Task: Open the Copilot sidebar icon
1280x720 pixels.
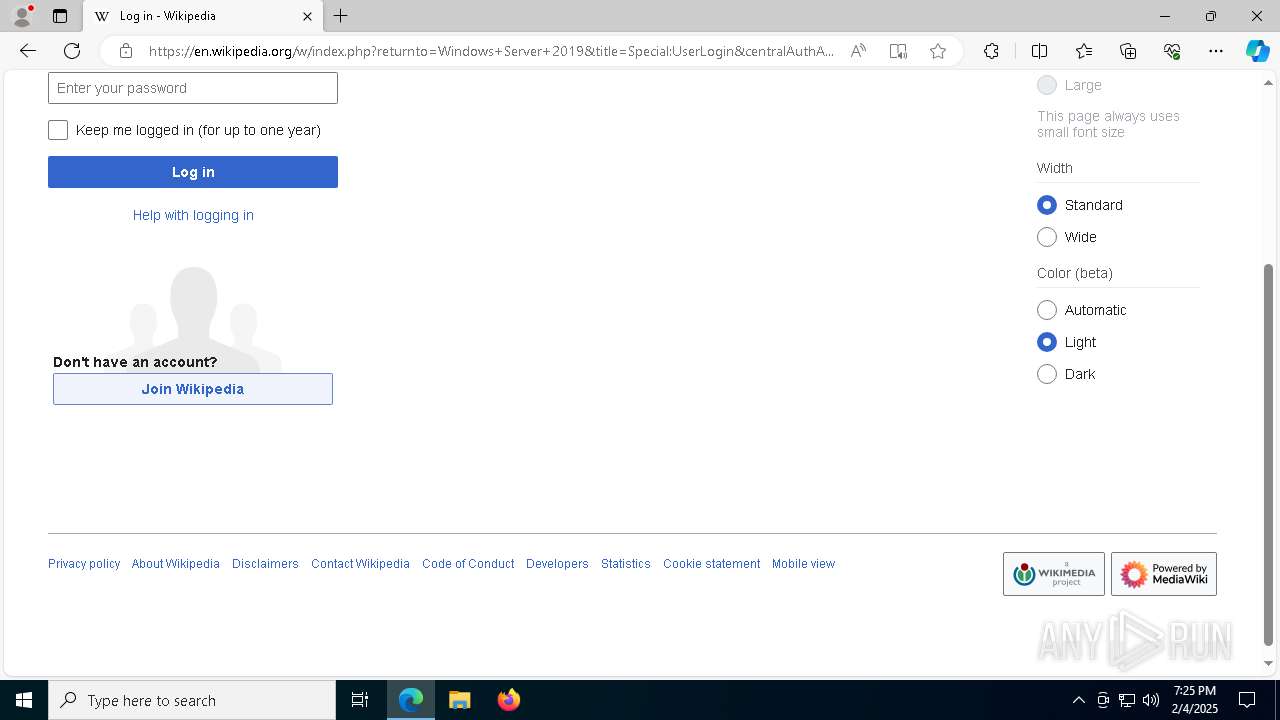Action: pos(1257,51)
